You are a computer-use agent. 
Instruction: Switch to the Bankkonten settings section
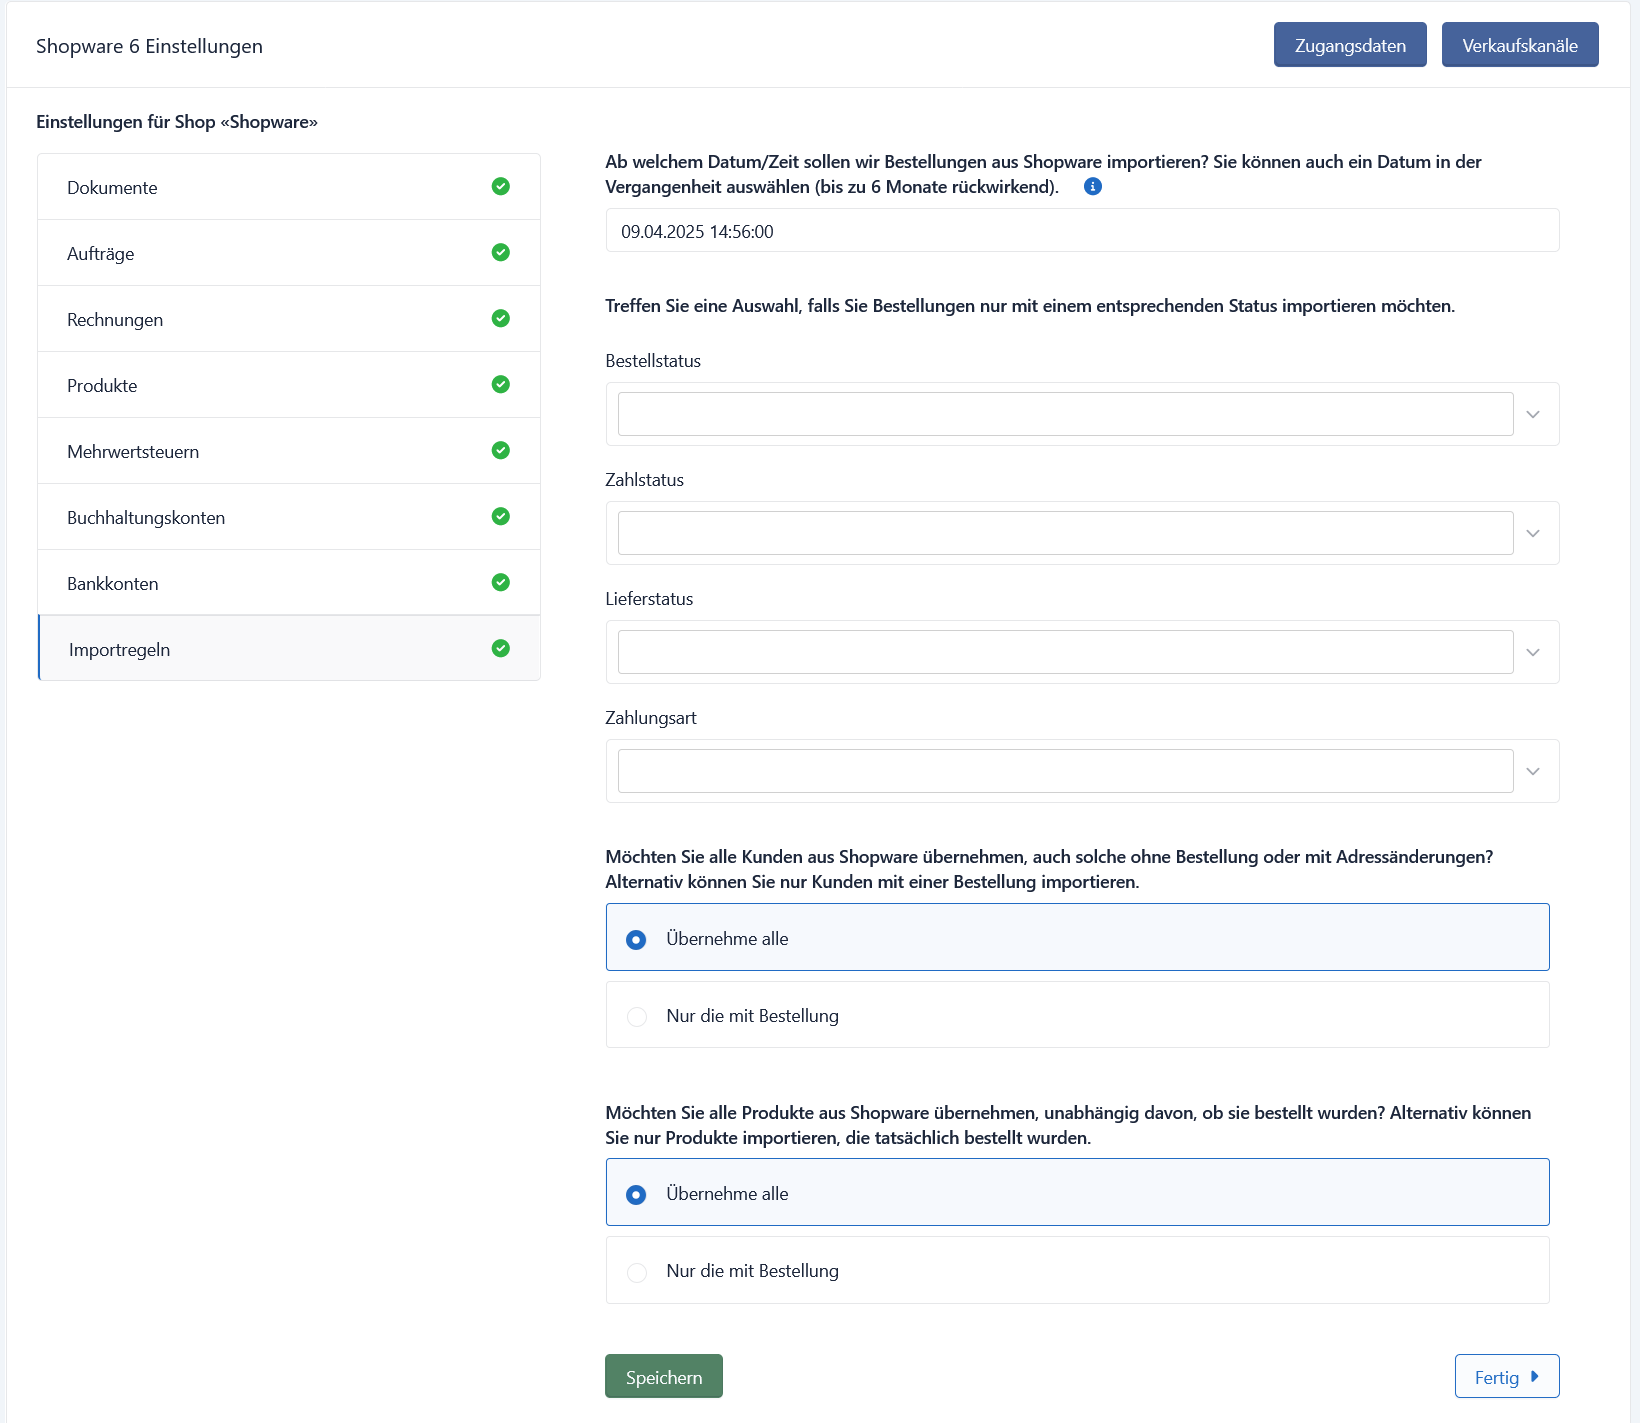click(x=113, y=583)
